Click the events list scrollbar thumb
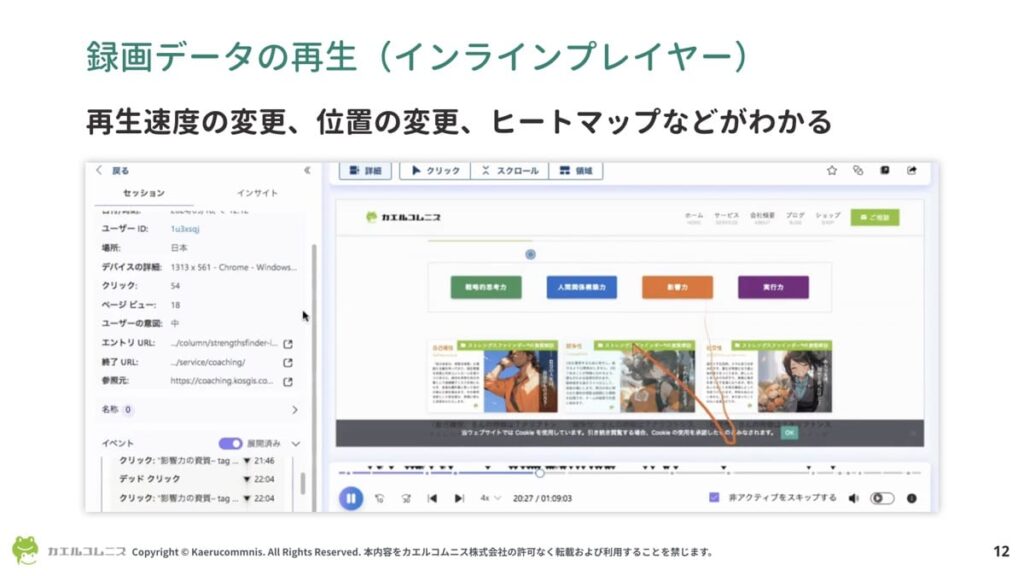Viewport: 1024px width, 576px height. pos(302,483)
